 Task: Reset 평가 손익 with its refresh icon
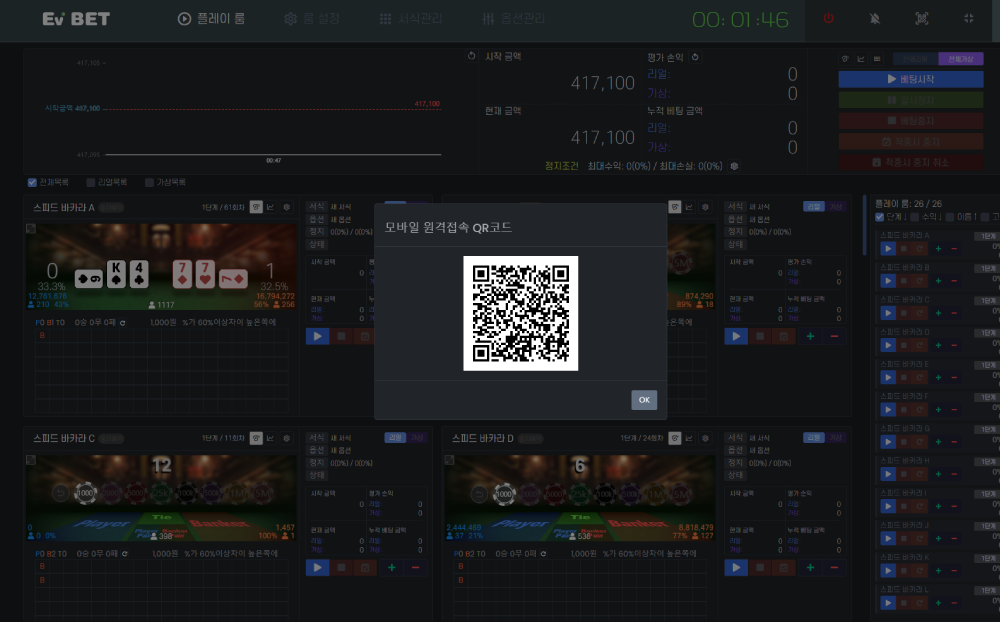[x=695, y=57]
